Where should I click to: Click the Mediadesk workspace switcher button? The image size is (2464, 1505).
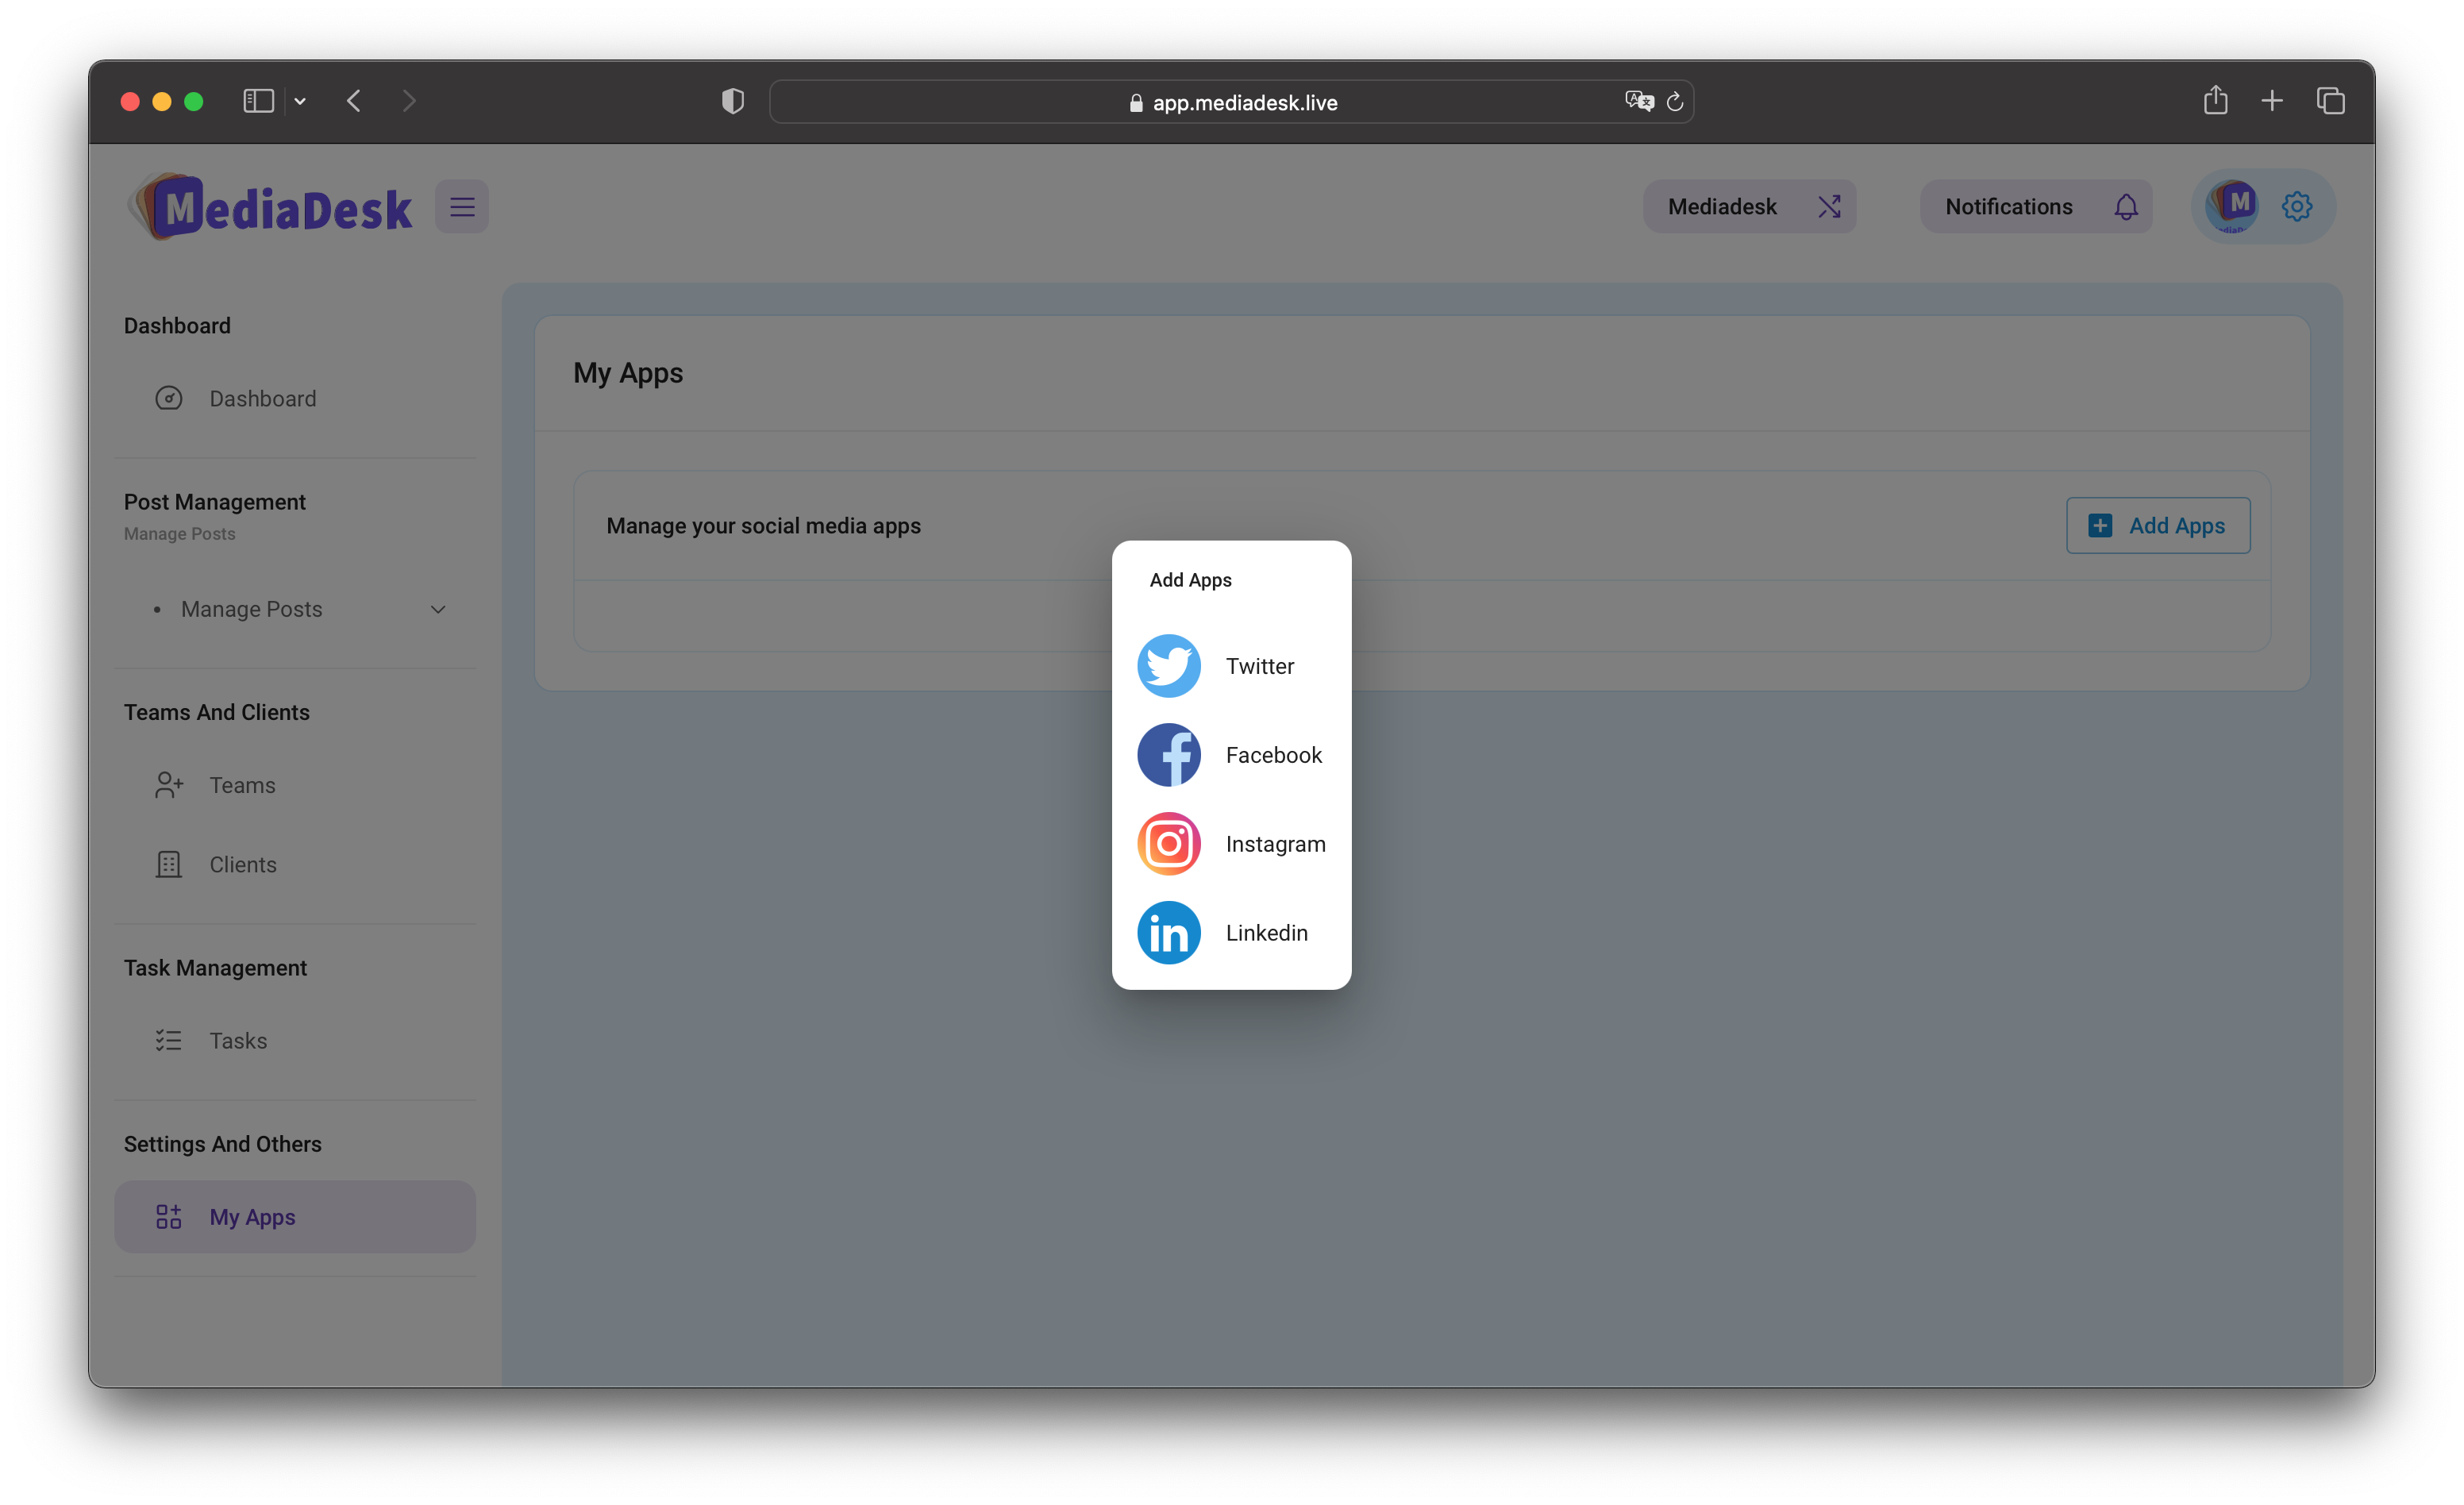(1749, 207)
